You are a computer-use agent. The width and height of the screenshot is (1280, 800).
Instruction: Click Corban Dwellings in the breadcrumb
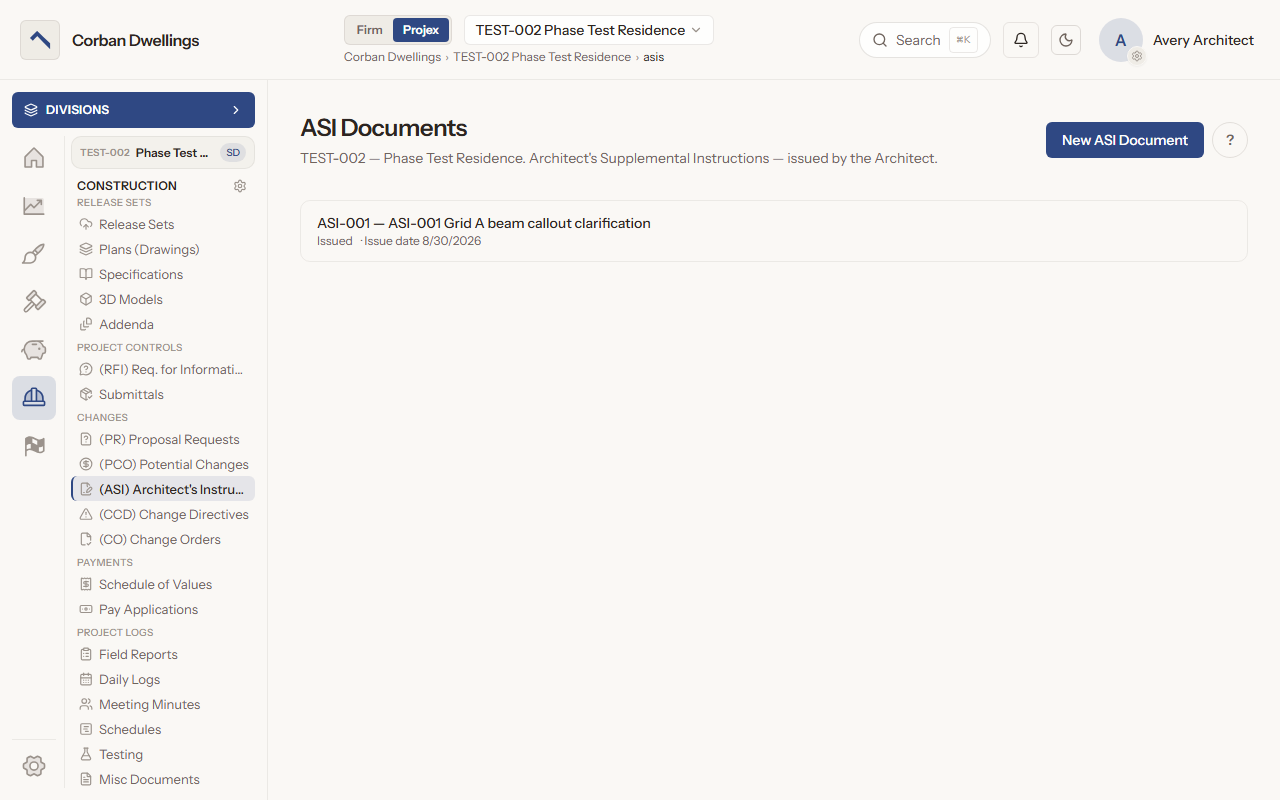click(x=392, y=57)
